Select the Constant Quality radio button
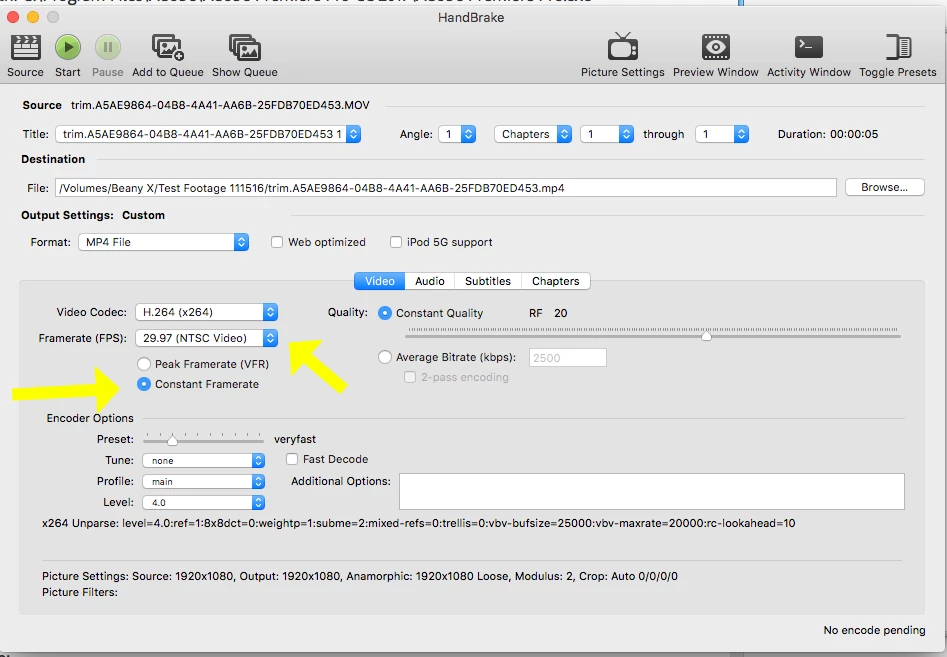 385,313
